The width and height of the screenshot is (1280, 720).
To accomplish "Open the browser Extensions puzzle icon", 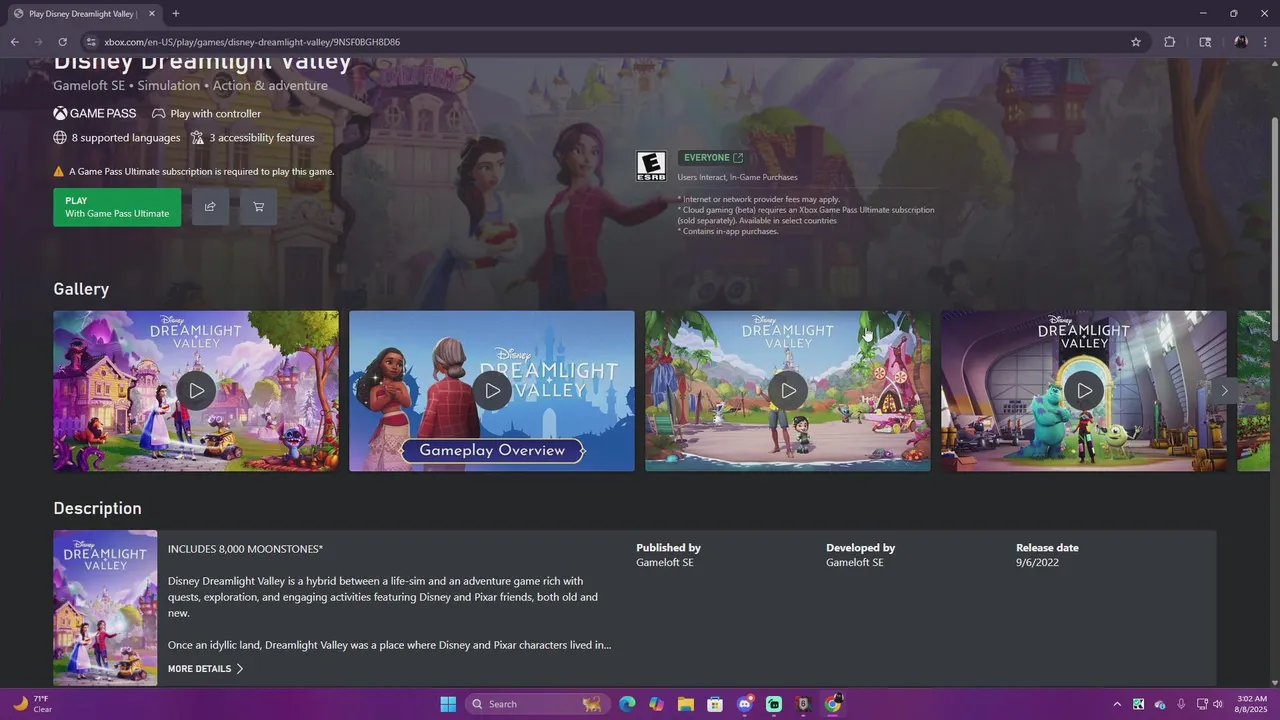I will (x=1170, y=42).
